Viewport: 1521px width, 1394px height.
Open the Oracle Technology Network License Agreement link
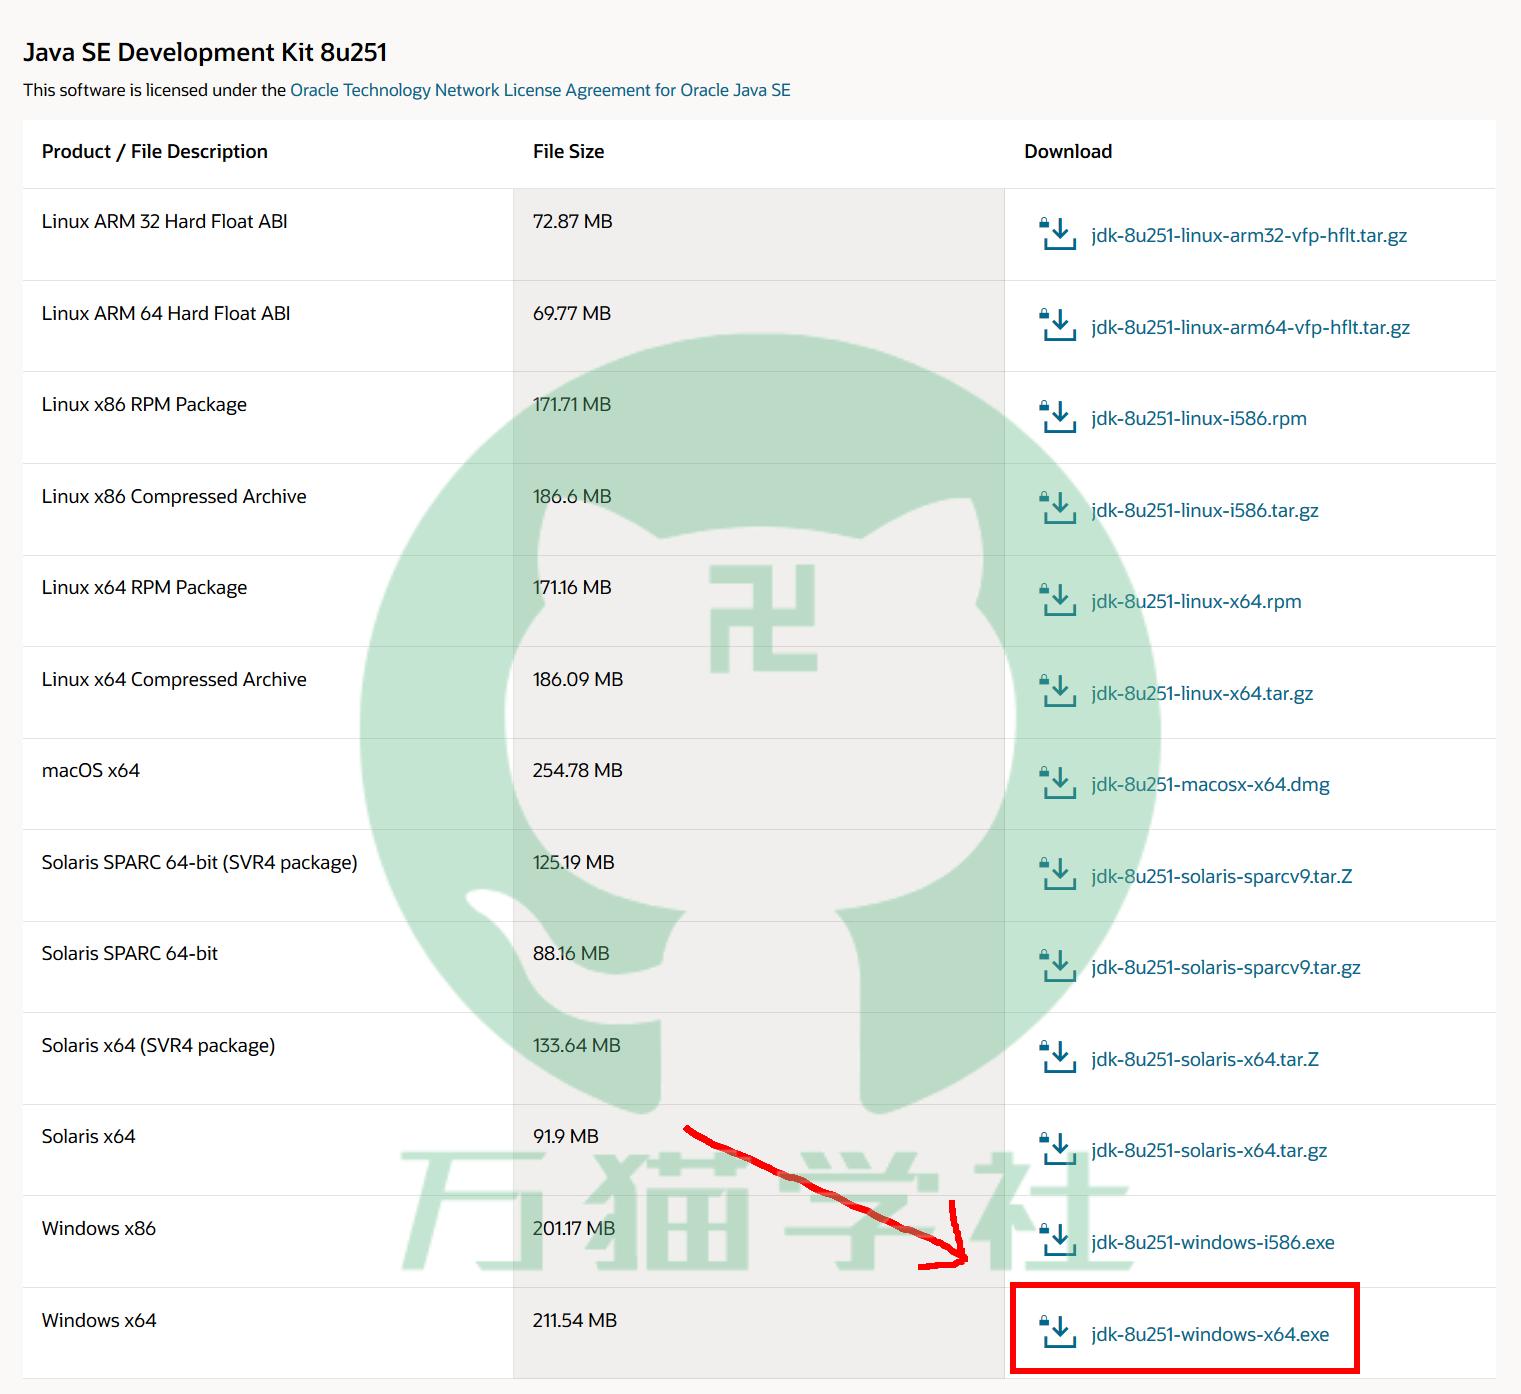tap(540, 89)
